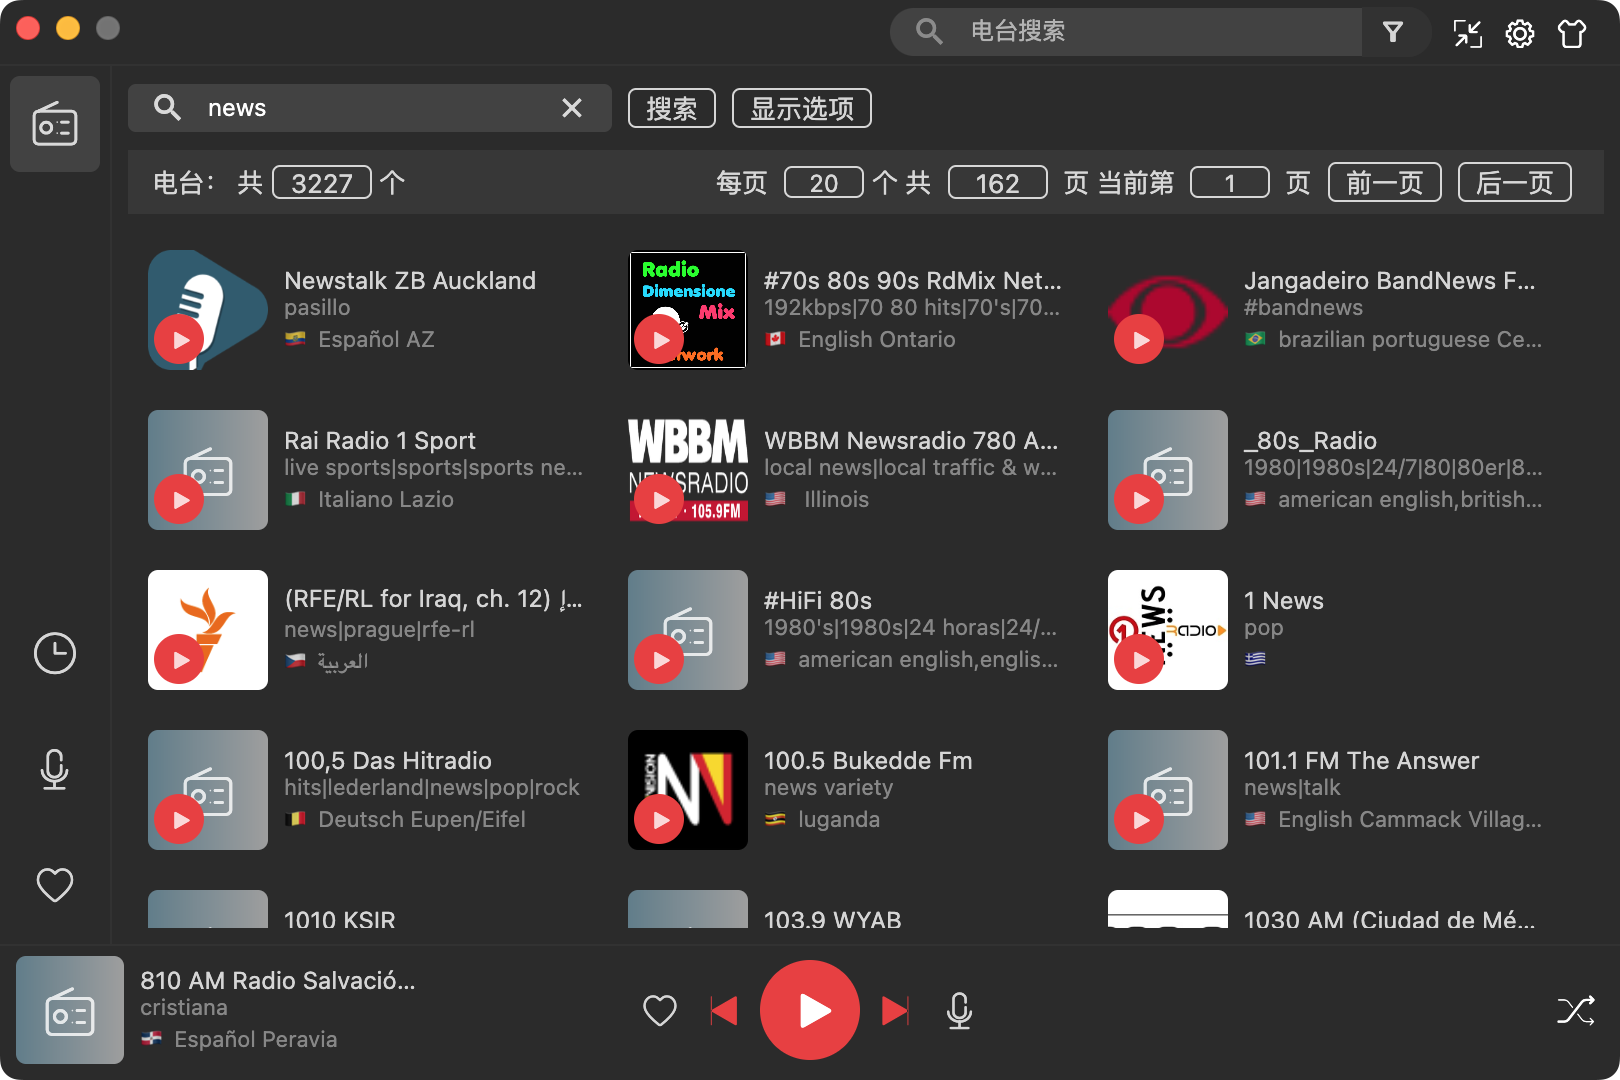
Task: Click the WBBM Newsradio 780 title text
Action: [x=911, y=441]
